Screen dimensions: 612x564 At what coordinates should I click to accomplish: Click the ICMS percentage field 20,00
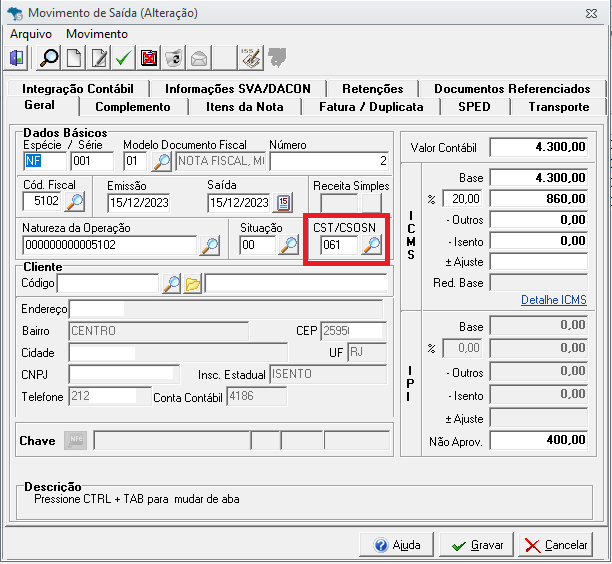coord(462,199)
